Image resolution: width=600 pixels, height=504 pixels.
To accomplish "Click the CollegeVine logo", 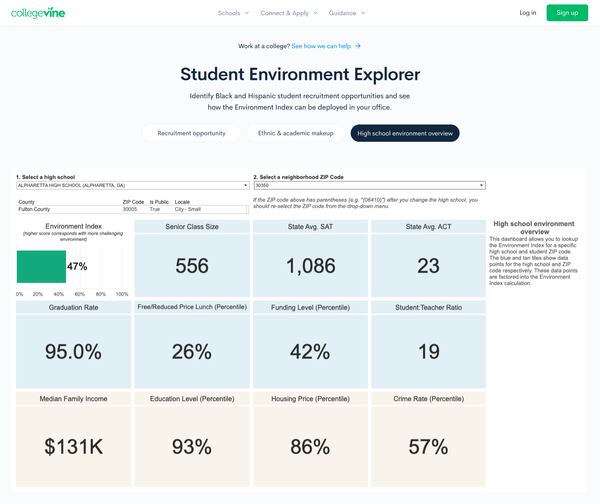I will 38,13.
